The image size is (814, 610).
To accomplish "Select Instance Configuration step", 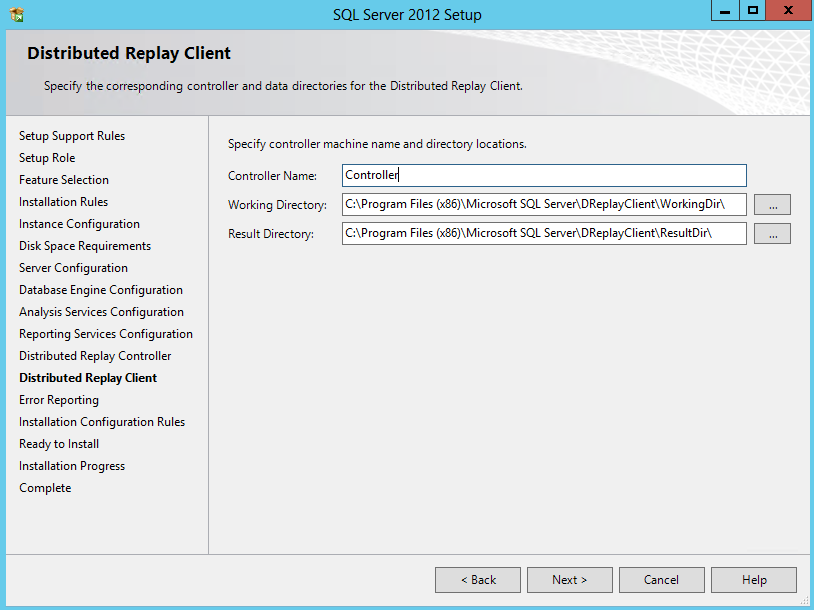I will tap(79, 224).
